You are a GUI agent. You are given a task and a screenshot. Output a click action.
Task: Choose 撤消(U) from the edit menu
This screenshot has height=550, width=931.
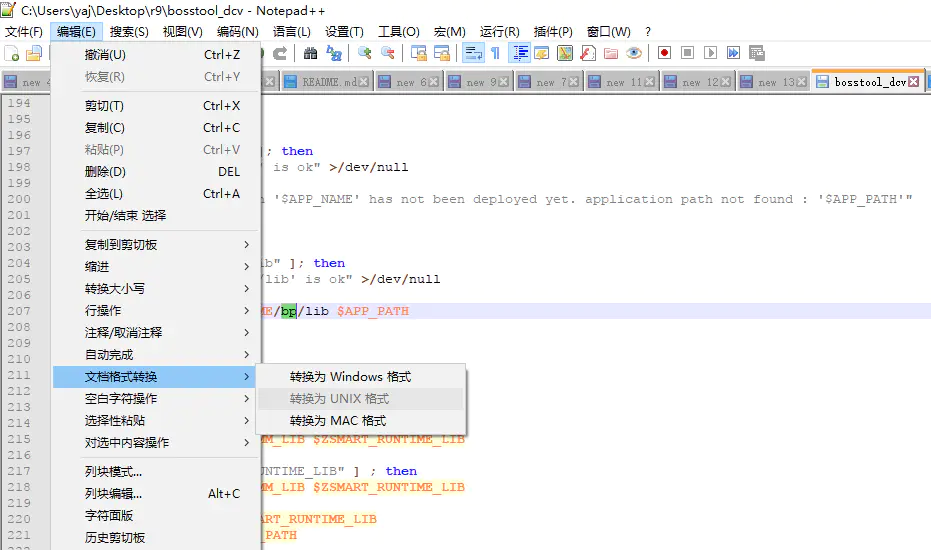[x=156, y=55]
